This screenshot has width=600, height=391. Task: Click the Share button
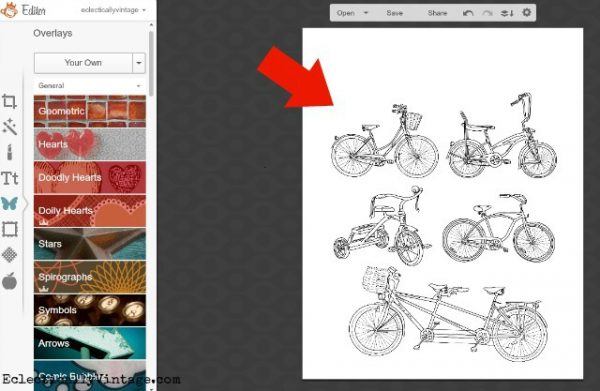click(437, 13)
